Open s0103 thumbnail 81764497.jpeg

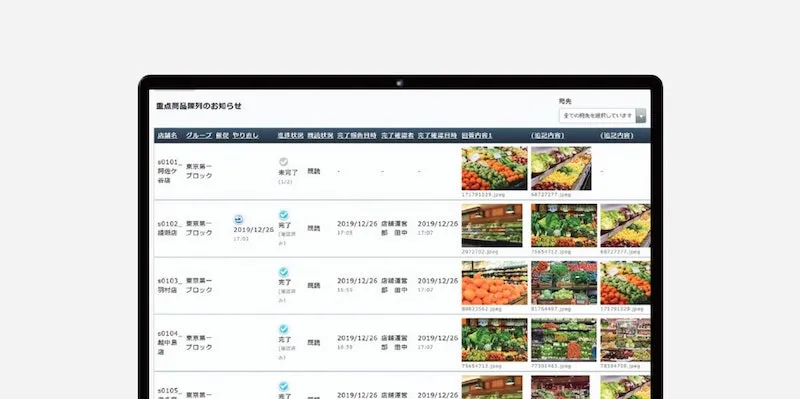tap(564, 283)
